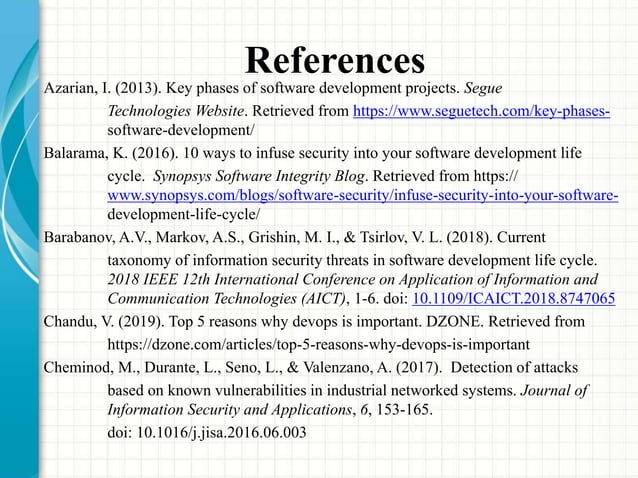The width and height of the screenshot is (638, 478).
Task: Click the dzone.com top-5-reasons-why-devops URL text
Action: (319, 345)
